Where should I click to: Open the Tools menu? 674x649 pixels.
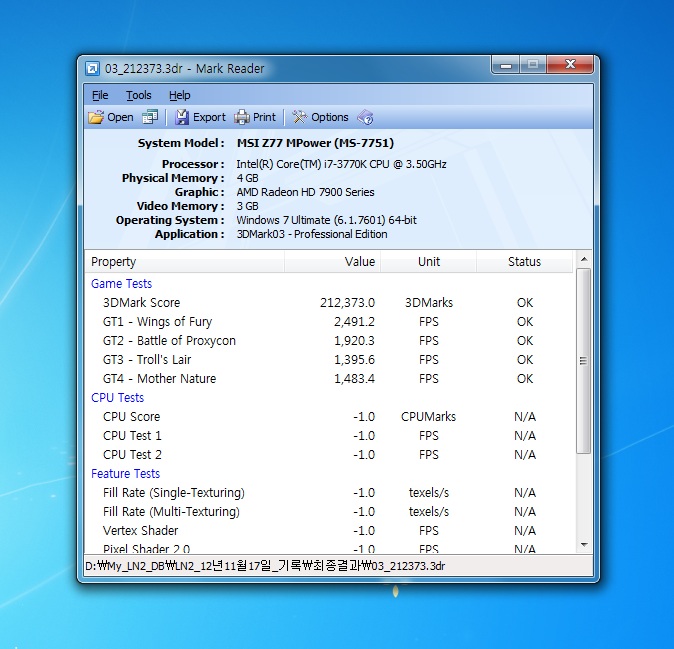[138, 95]
